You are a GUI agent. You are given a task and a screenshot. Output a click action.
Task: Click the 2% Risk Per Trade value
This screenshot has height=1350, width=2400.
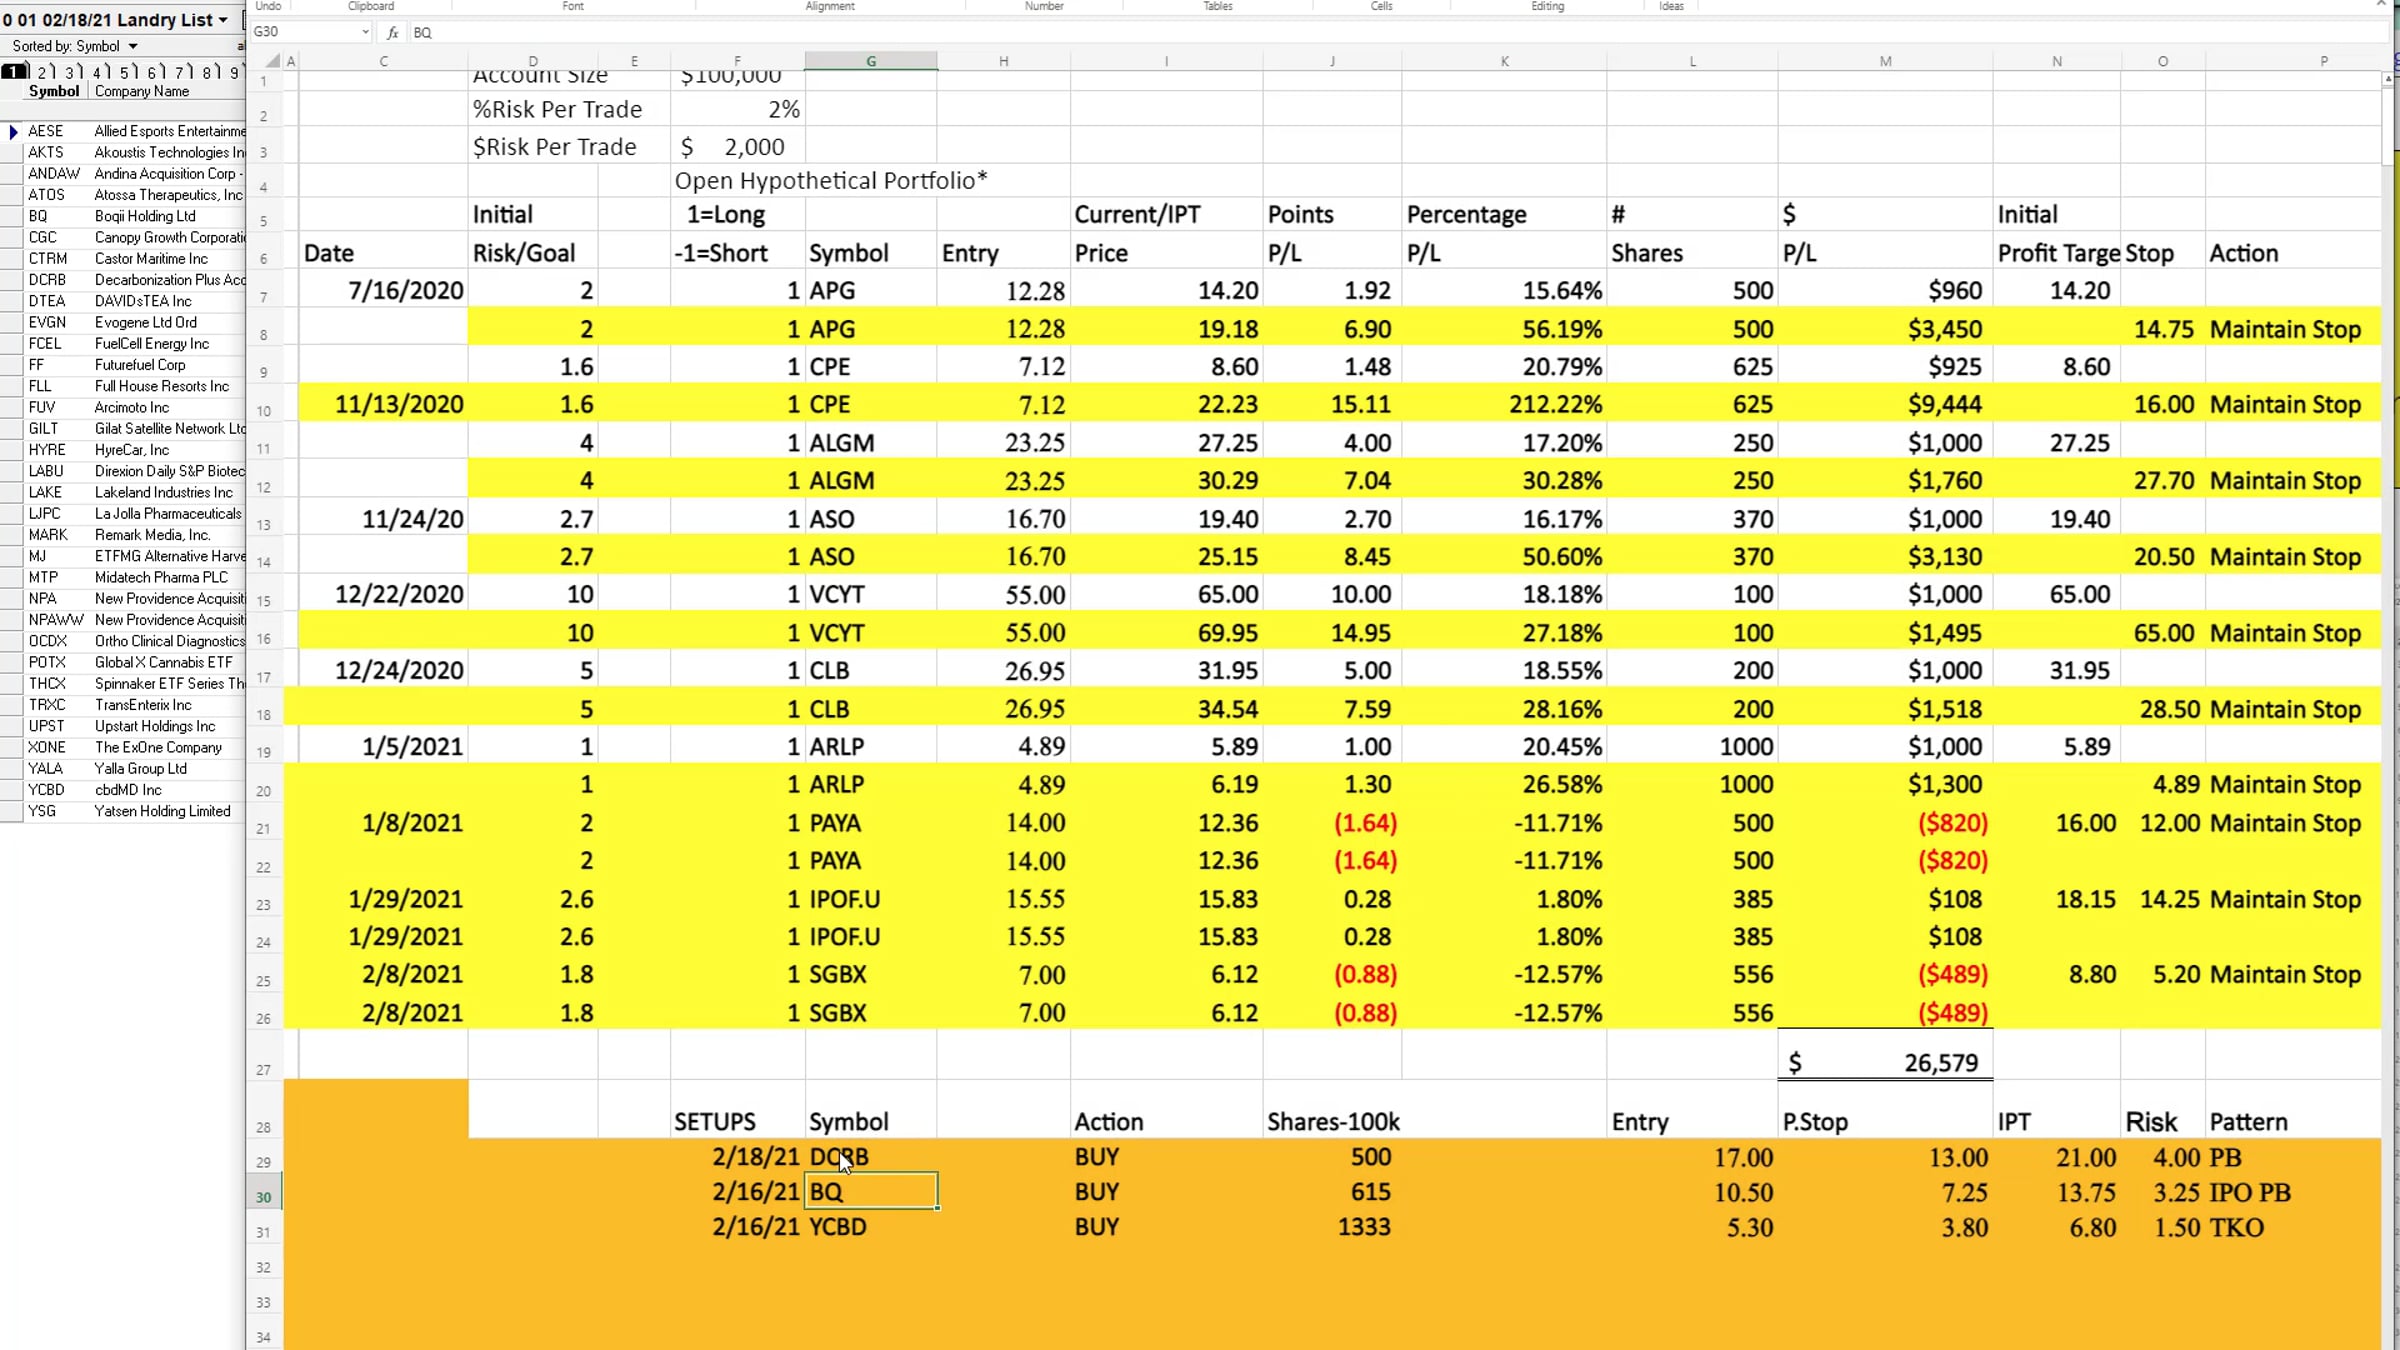[737, 109]
